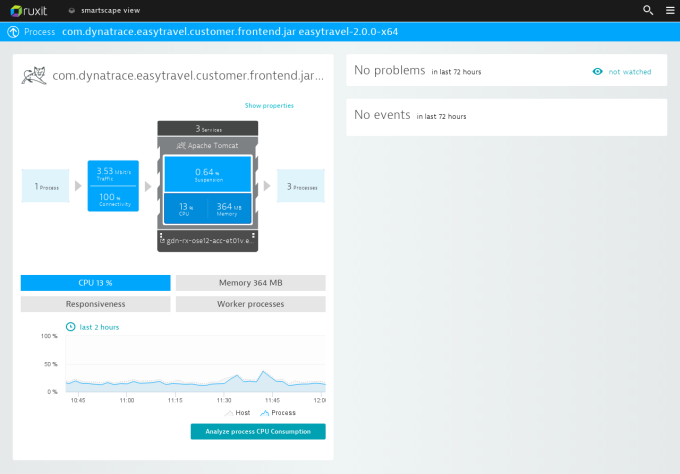Viewport: 680px width, 474px height.
Task: Select the 100% Connectivity tile
Action: coord(113,199)
